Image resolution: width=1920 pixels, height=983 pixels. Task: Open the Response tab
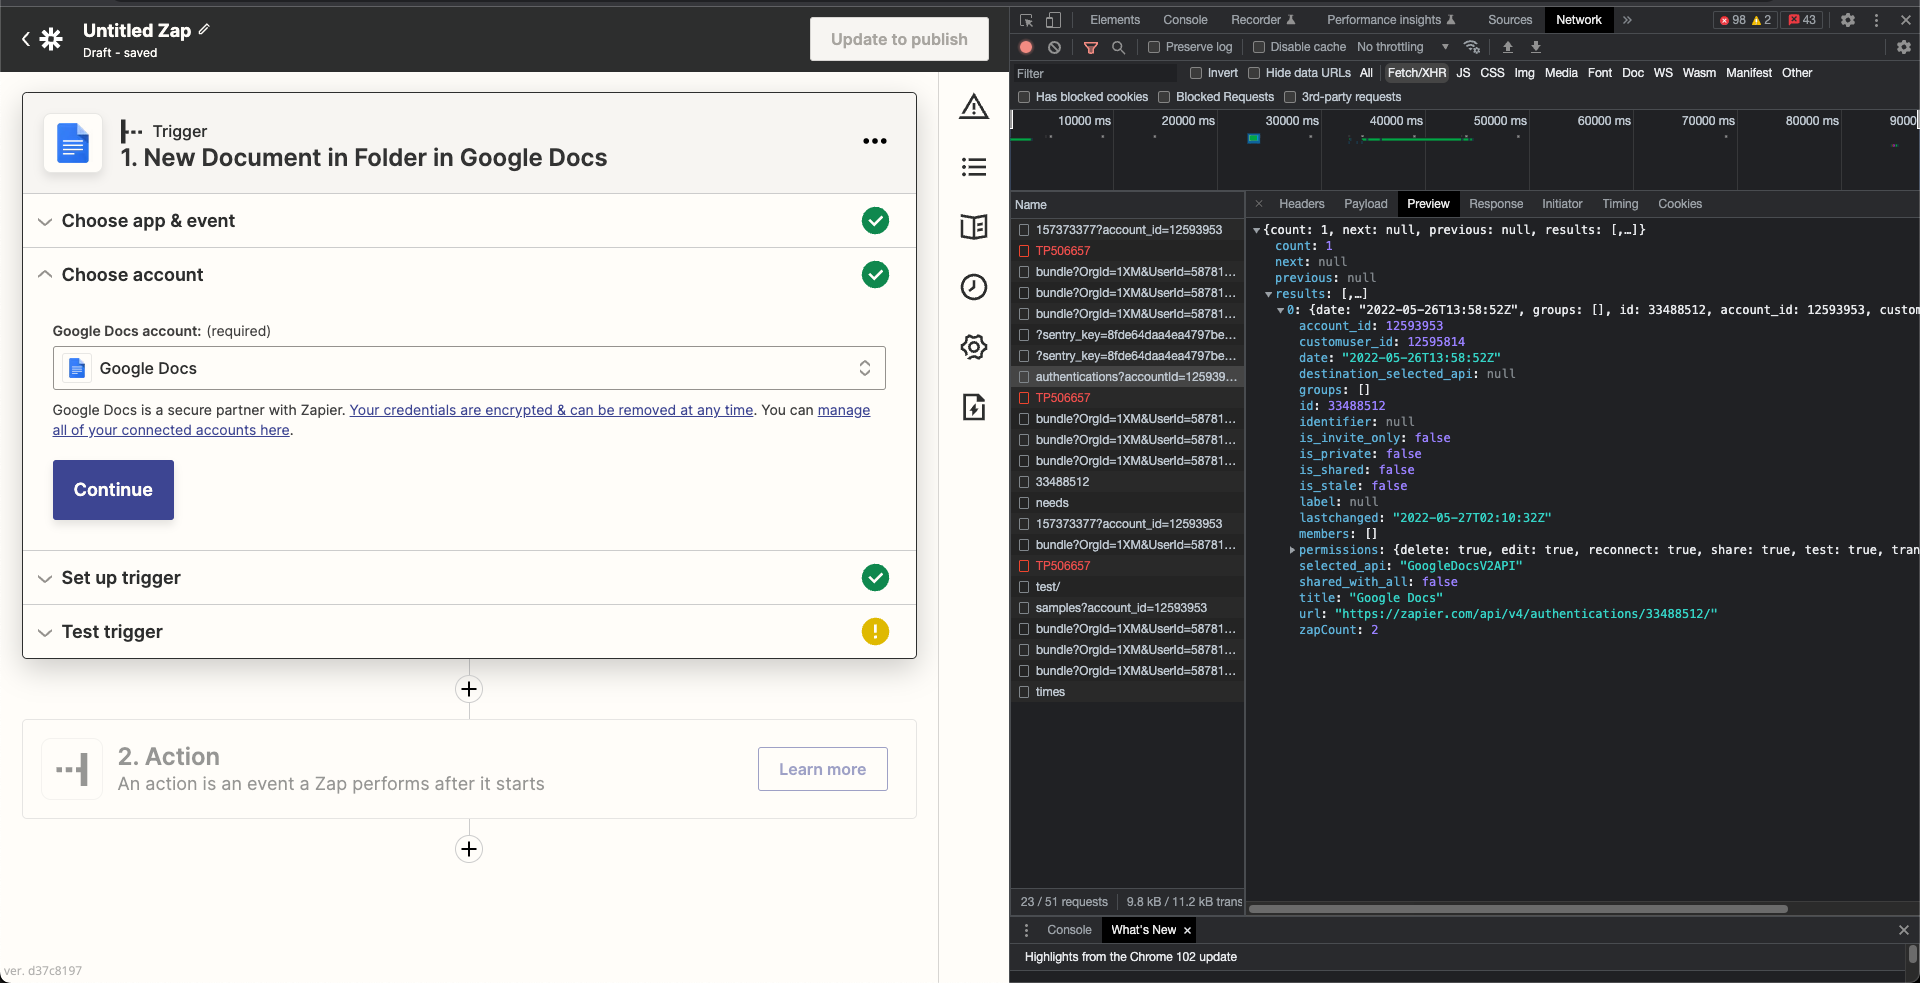(1496, 204)
